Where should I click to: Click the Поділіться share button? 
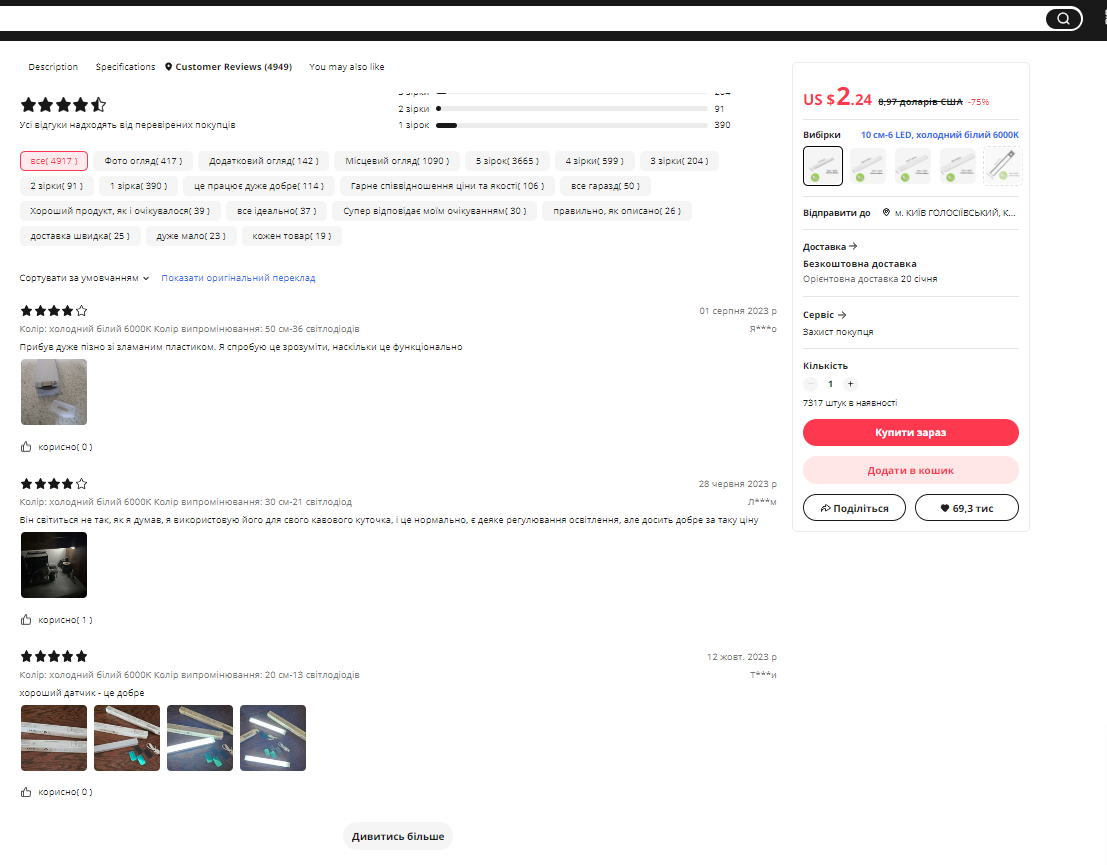[853, 508]
